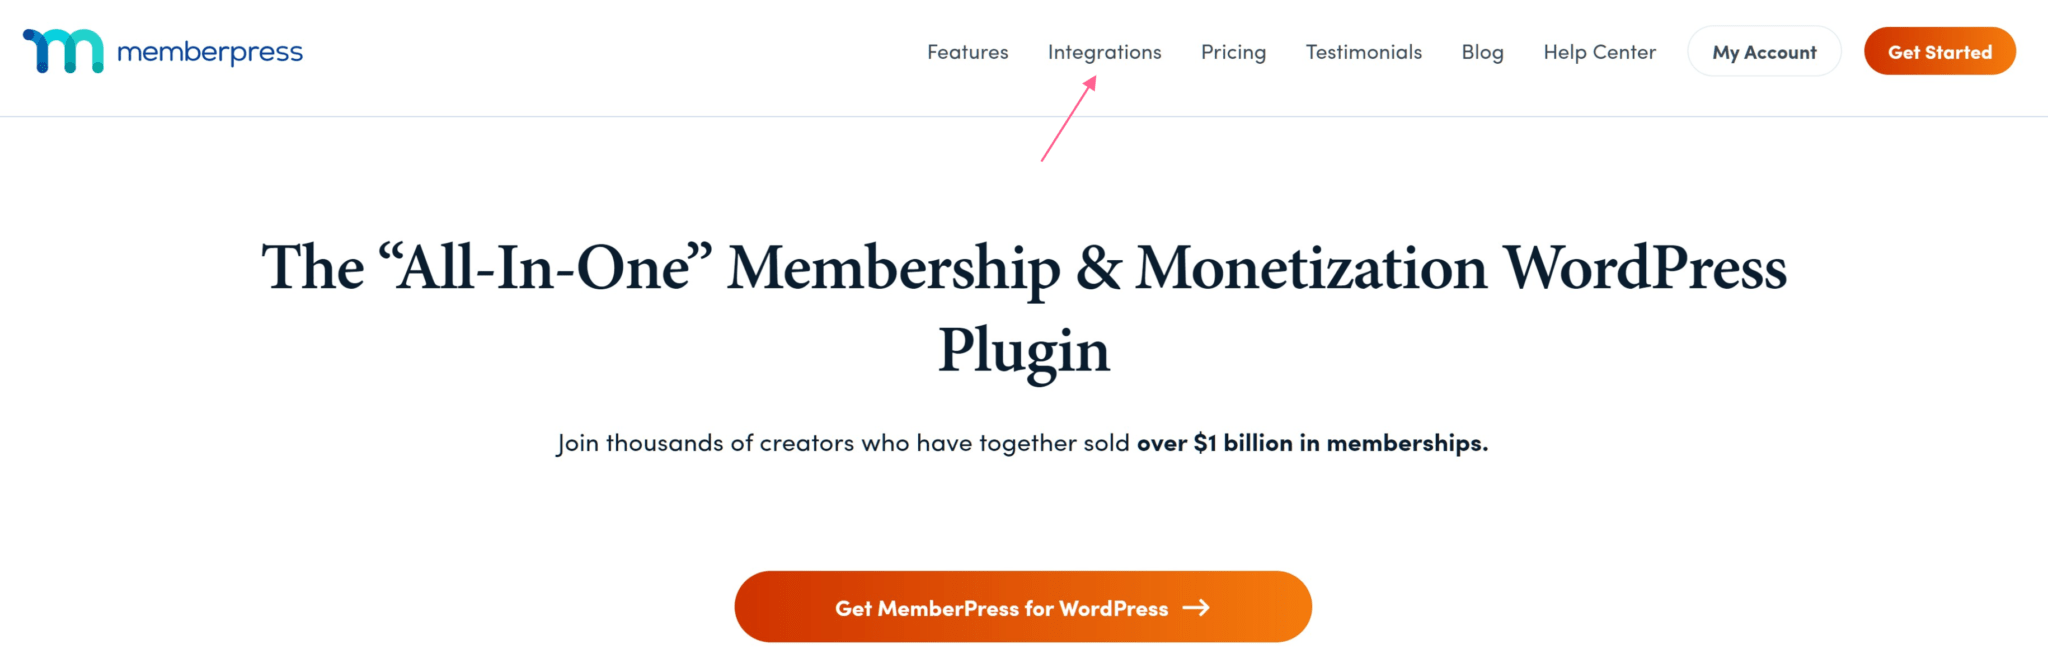Viewport: 2048px width, 649px height.
Task: Click the memberpress wordmark text
Action: 210,52
